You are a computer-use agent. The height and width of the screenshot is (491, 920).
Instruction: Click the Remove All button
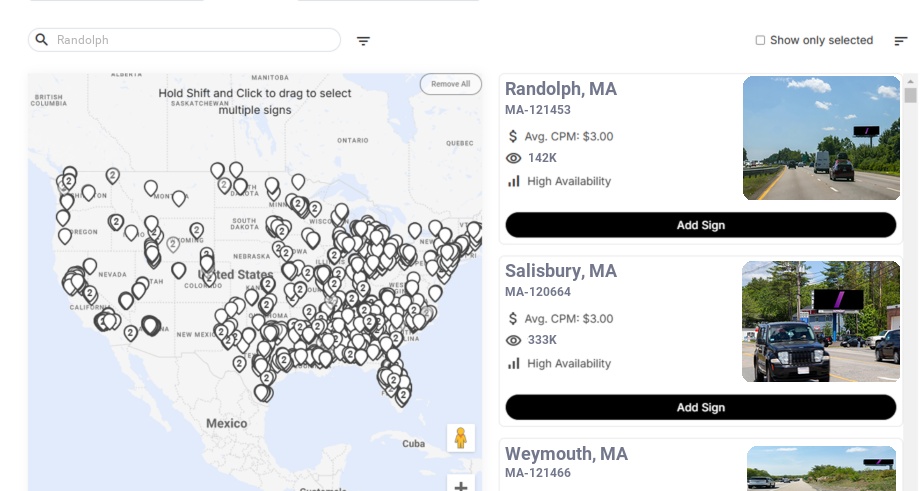pos(450,84)
